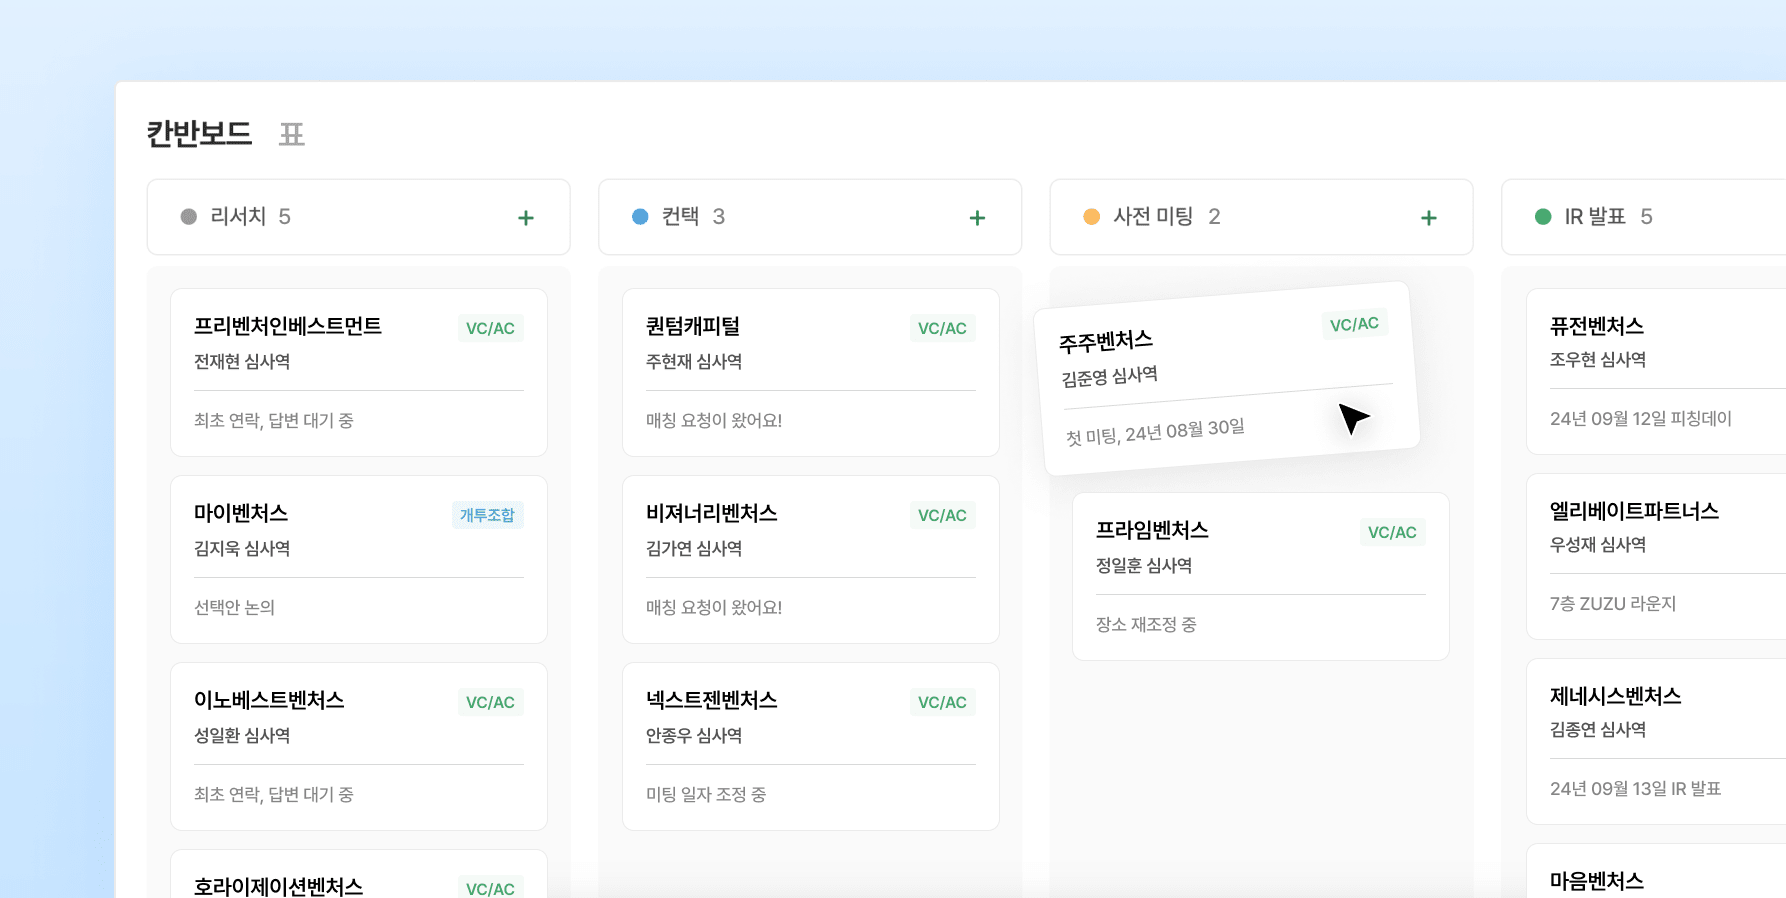Image resolution: width=1786 pixels, height=898 pixels.
Task: Click the 컨택 column title
Action: tap(680, 217)
